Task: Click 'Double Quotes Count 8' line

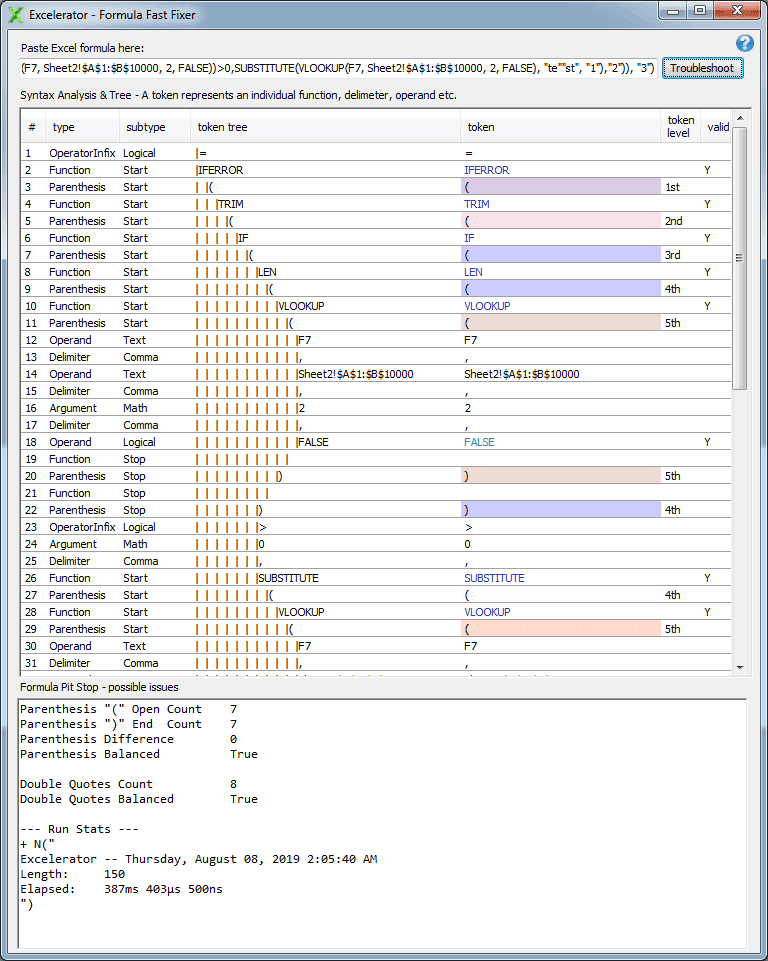Action: (129, 784)
